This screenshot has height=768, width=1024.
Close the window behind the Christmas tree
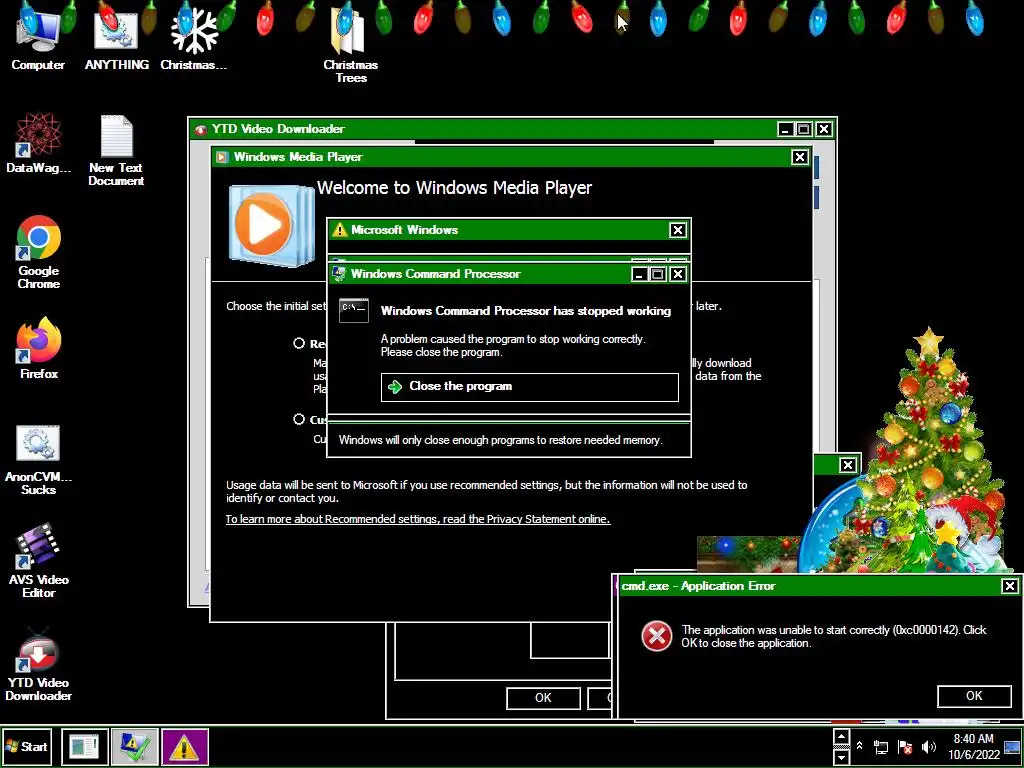click(847, 465)
